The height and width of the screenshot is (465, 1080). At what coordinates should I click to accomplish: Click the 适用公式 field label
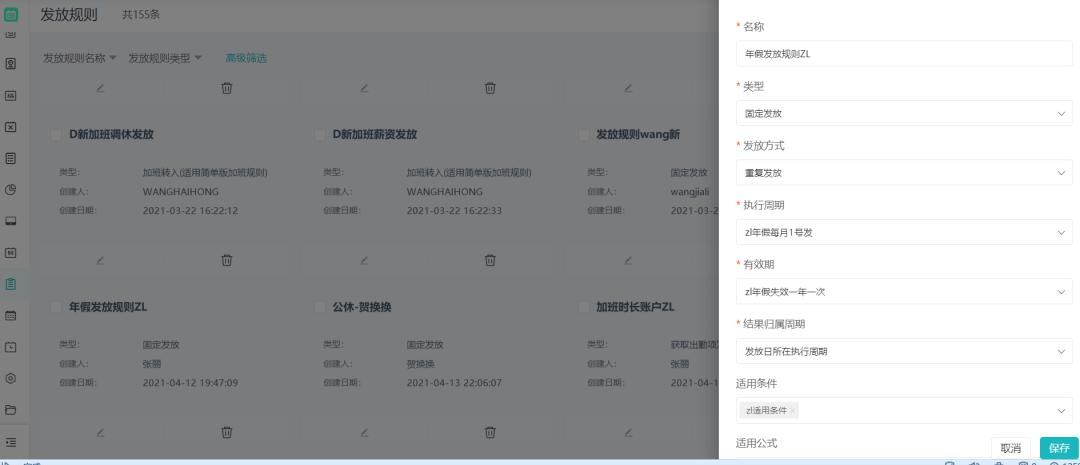(x=756, y=443)
